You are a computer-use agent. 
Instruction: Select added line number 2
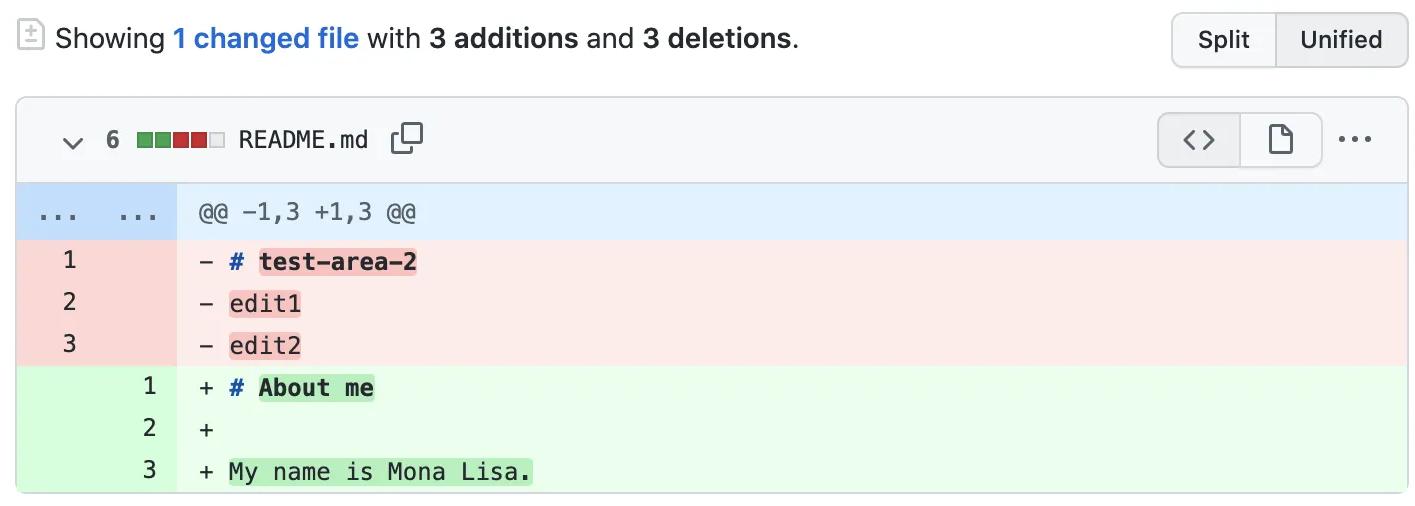[149, 429]
